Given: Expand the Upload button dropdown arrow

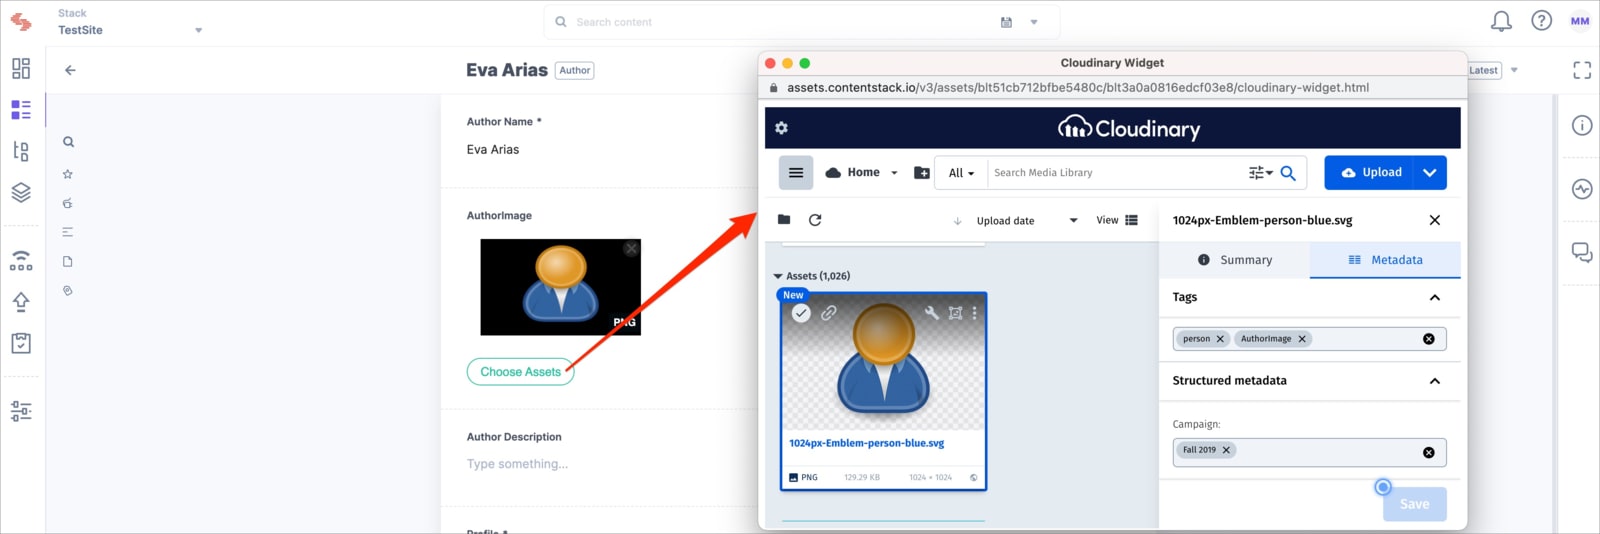Looking at the screenshot, I should [x=1430, y=173].
